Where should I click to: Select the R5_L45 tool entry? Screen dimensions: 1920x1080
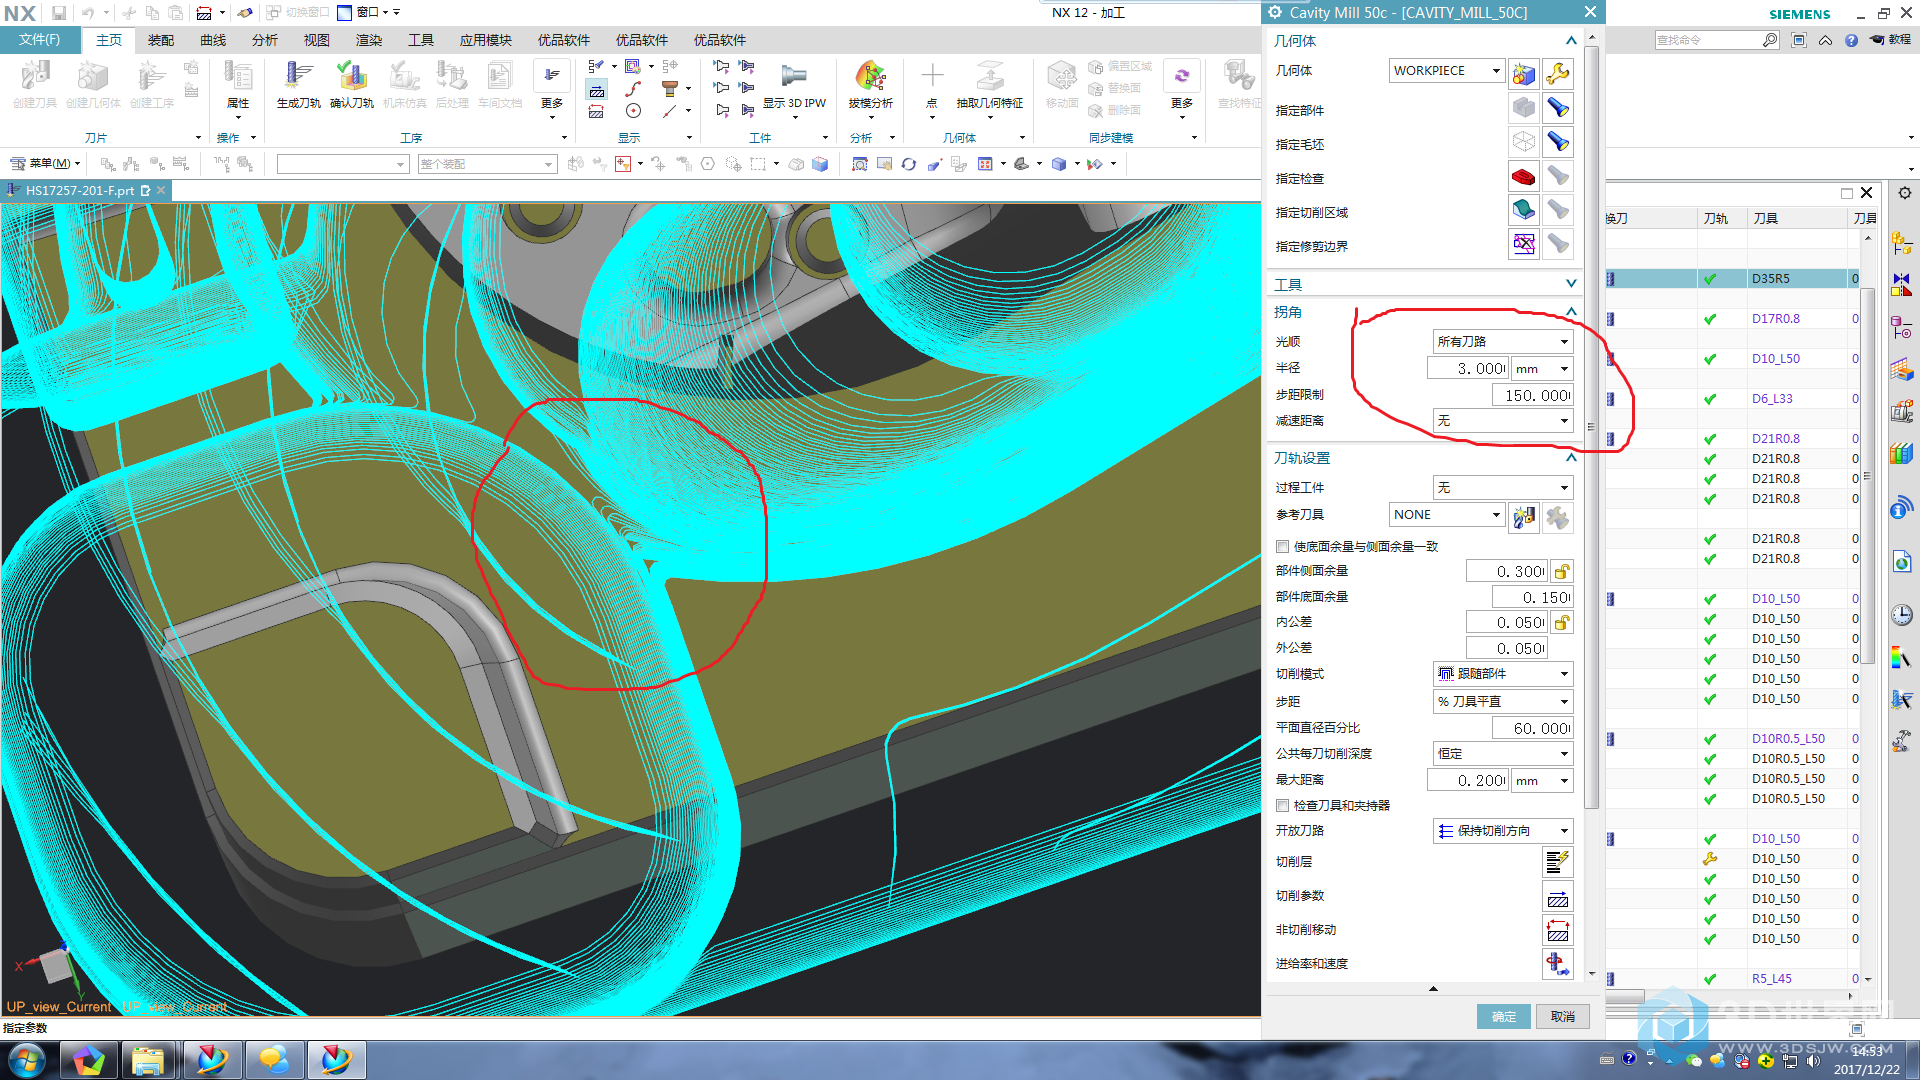1771,979
